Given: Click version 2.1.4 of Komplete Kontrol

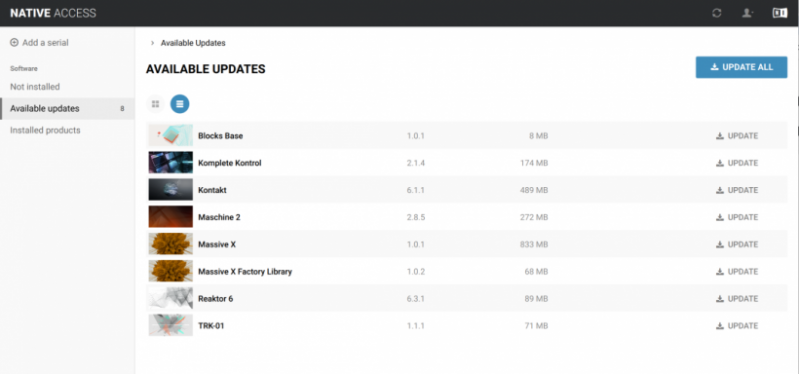Looking at the screenshot, I should click(416, 163).
